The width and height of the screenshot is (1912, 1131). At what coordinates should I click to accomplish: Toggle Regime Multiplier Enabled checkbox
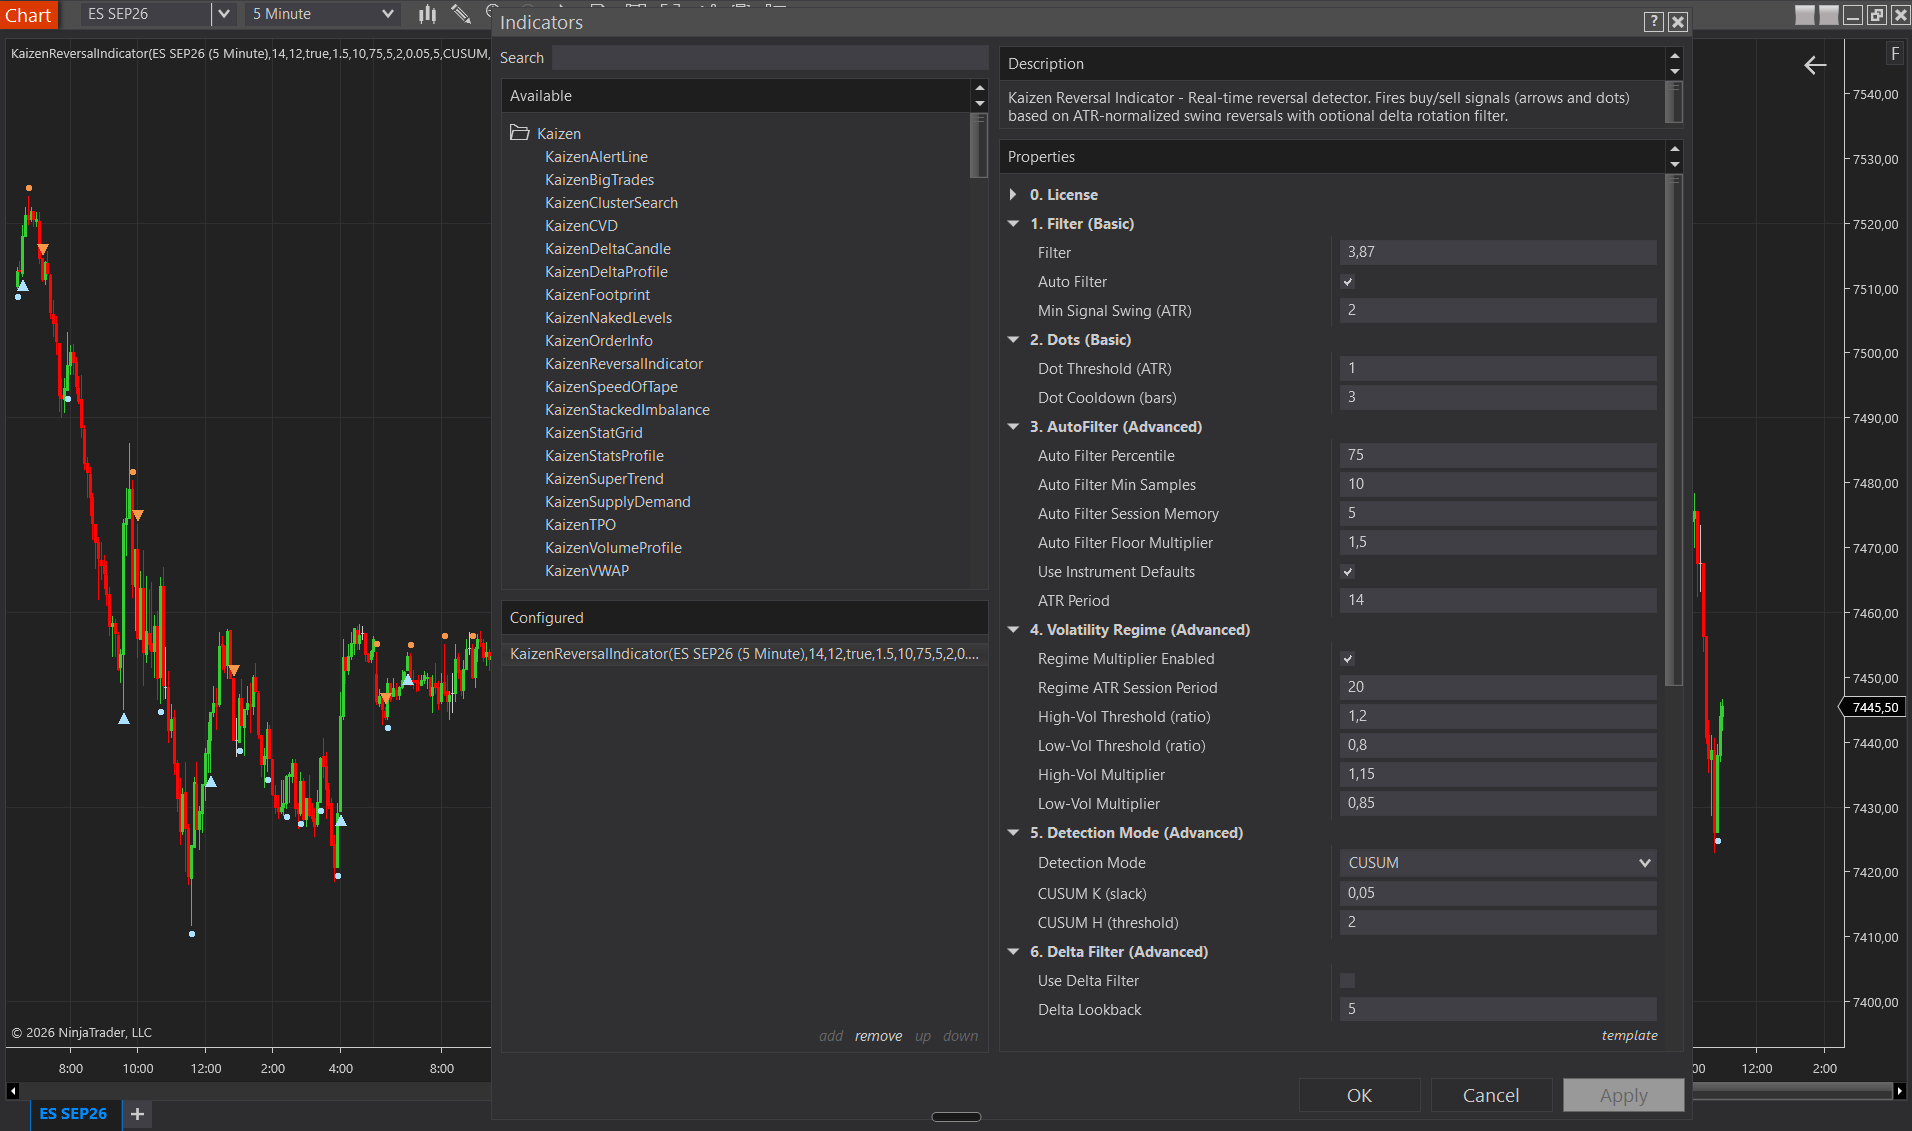(1348, 659)
